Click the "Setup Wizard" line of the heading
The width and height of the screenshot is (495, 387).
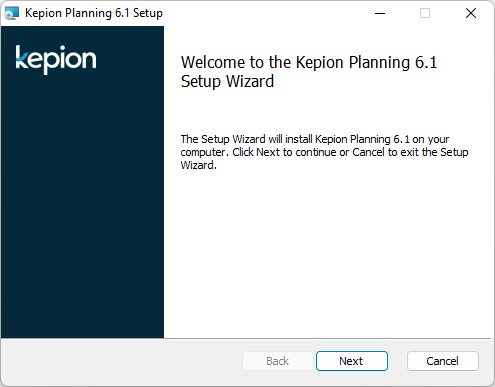coord(227,81)
